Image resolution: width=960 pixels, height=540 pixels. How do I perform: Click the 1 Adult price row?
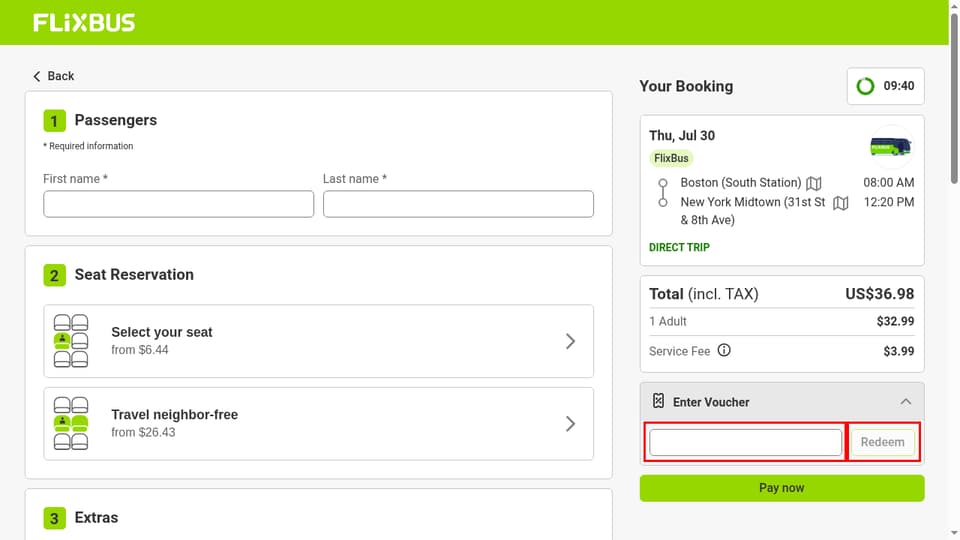[782, 321]
